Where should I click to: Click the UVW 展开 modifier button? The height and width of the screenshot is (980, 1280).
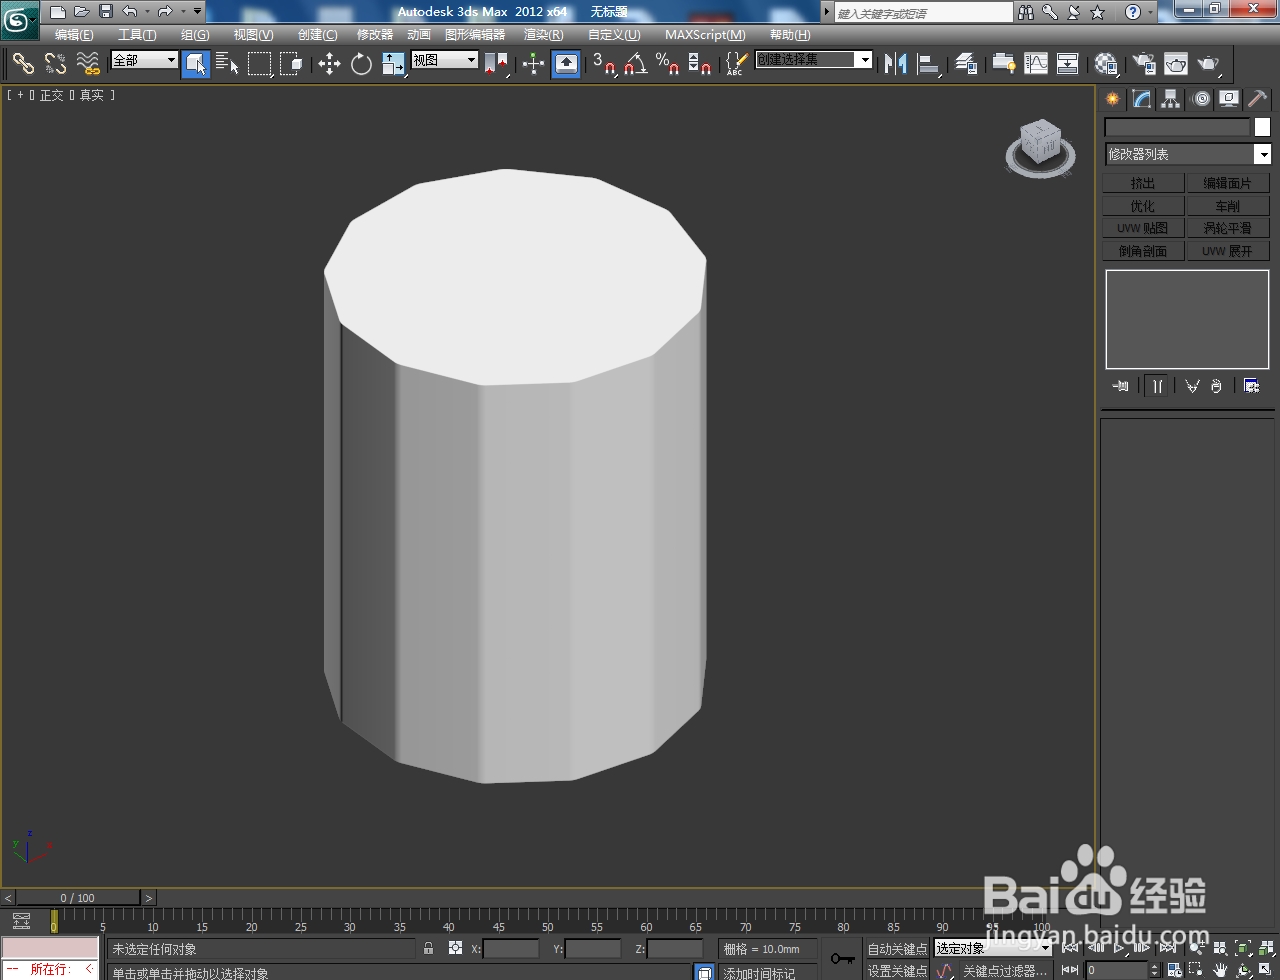[1228, 251]
